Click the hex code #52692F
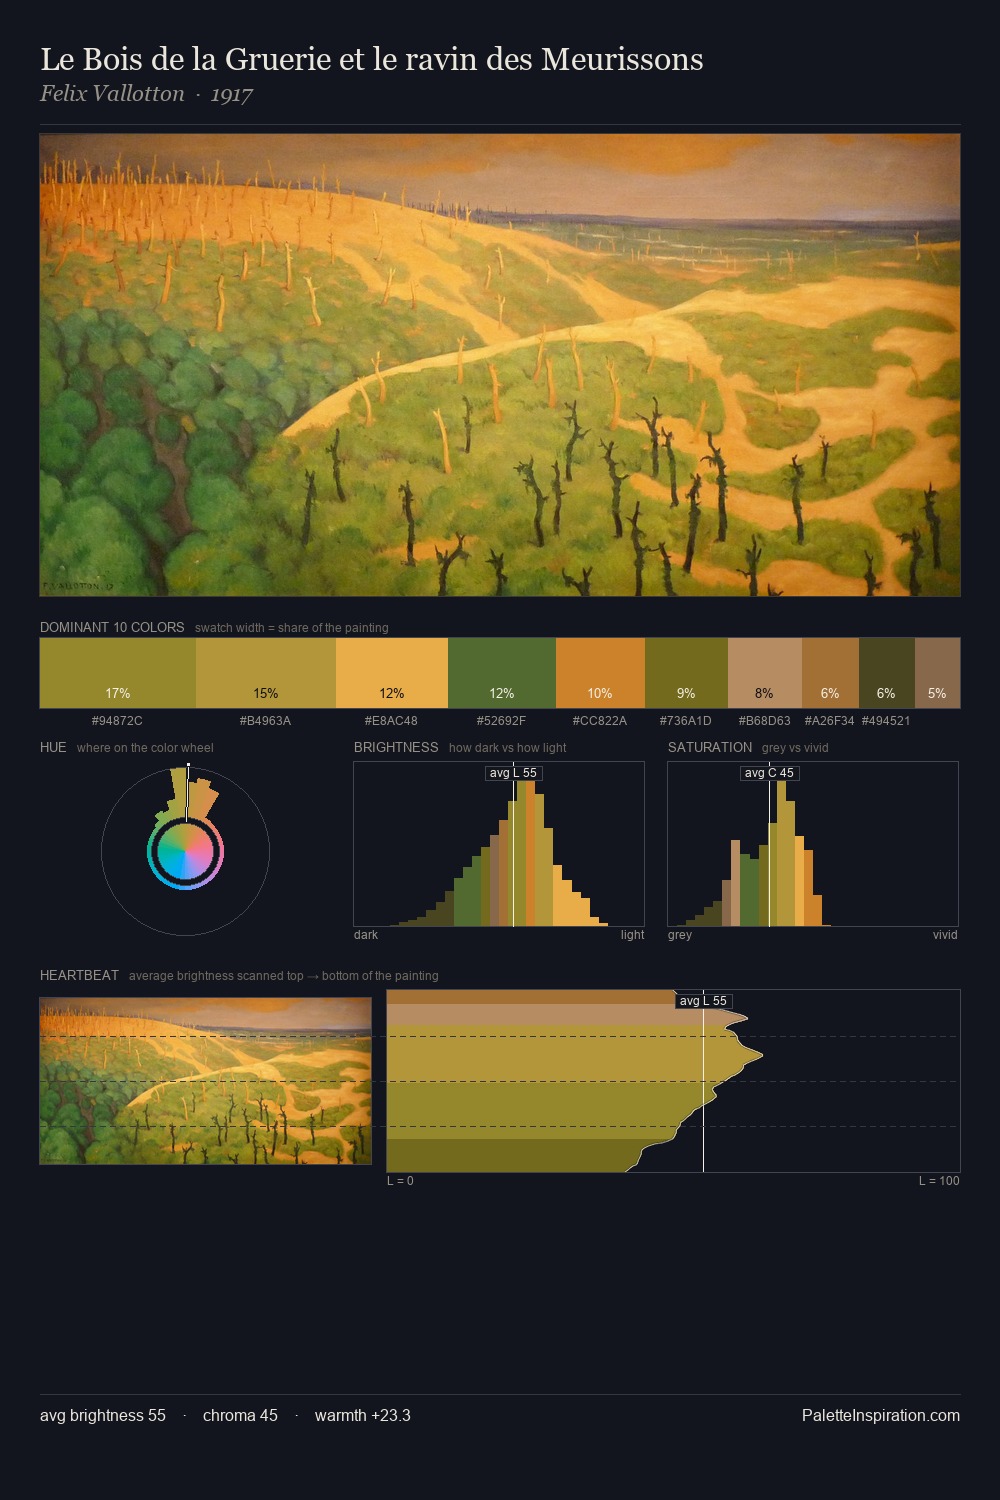 tap(501, 721)
